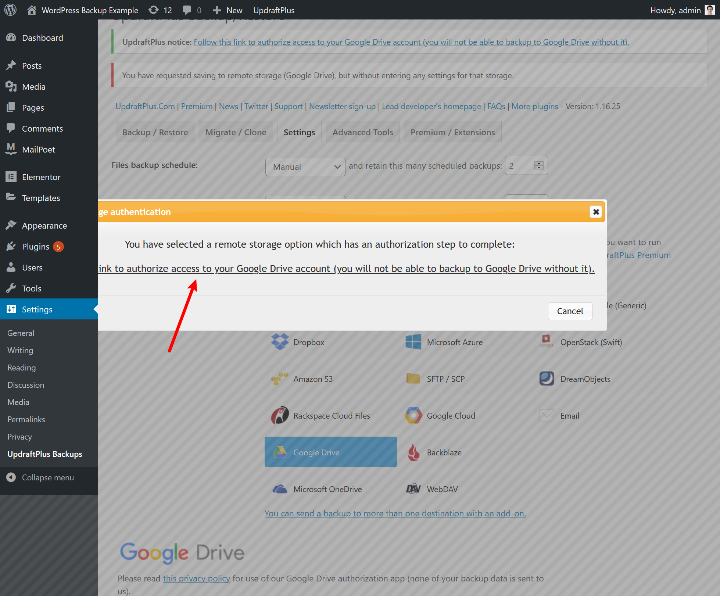
Task: Select the highlighted Google Drive storage option
Action: pos(331,452)
